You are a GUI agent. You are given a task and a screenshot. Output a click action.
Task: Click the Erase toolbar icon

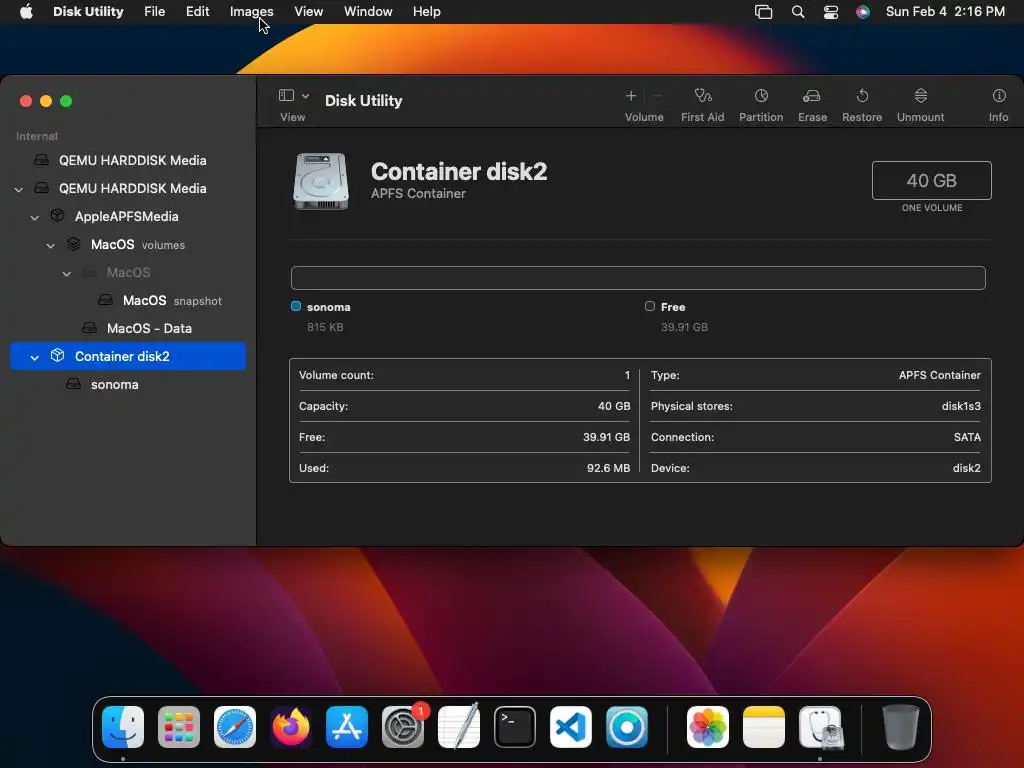pos(812,96)
